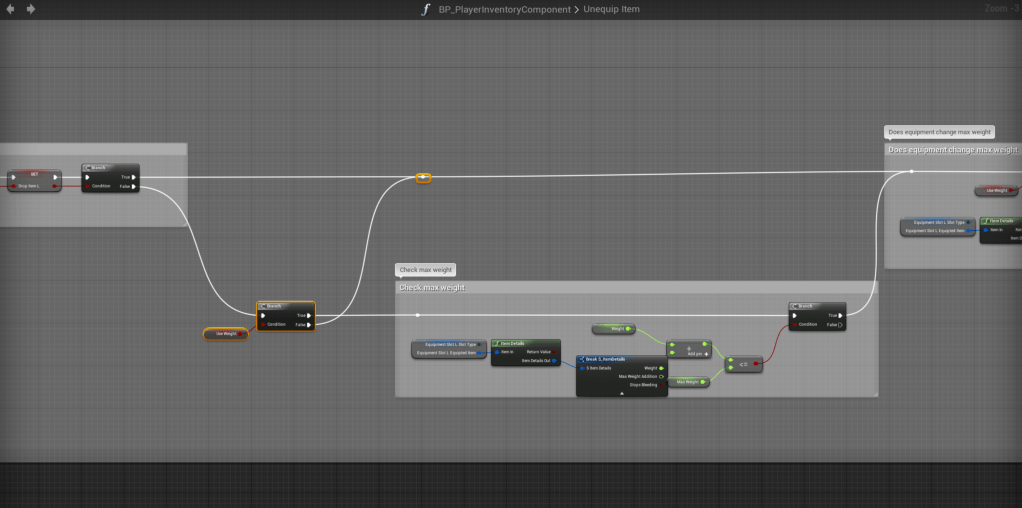Image resolution: width=1022 pixels, height=508 pixels.
Task: Select the orange-highlighted reroute node
Action: (x=423, y=178)
